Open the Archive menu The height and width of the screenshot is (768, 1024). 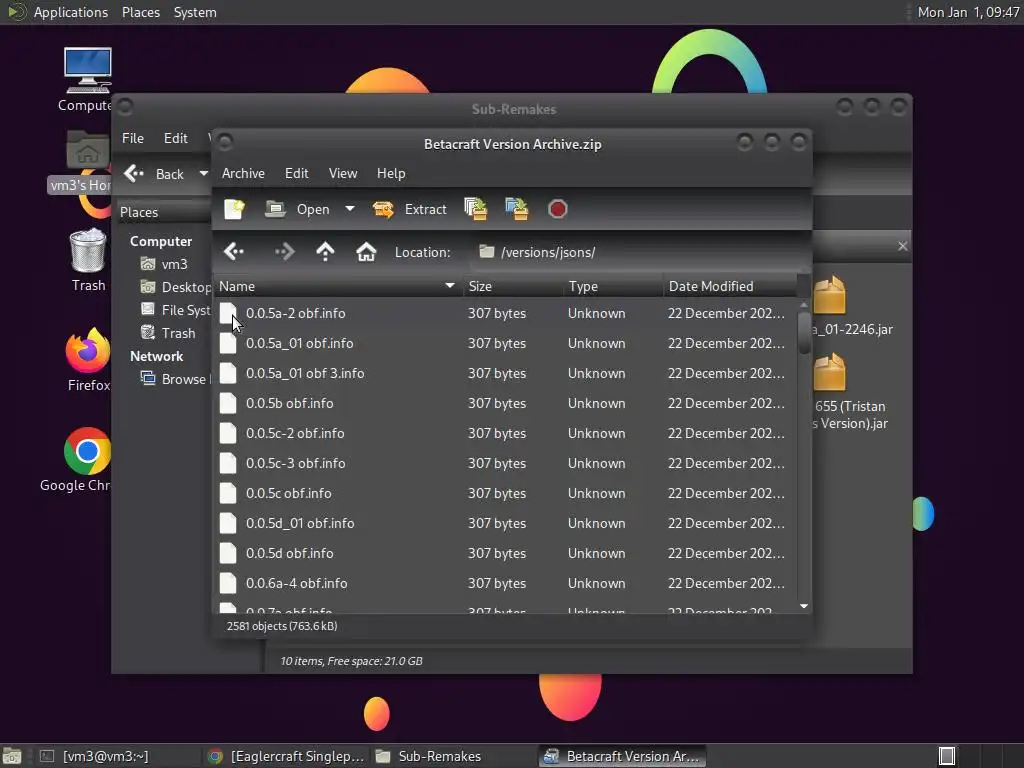(243, 173)
